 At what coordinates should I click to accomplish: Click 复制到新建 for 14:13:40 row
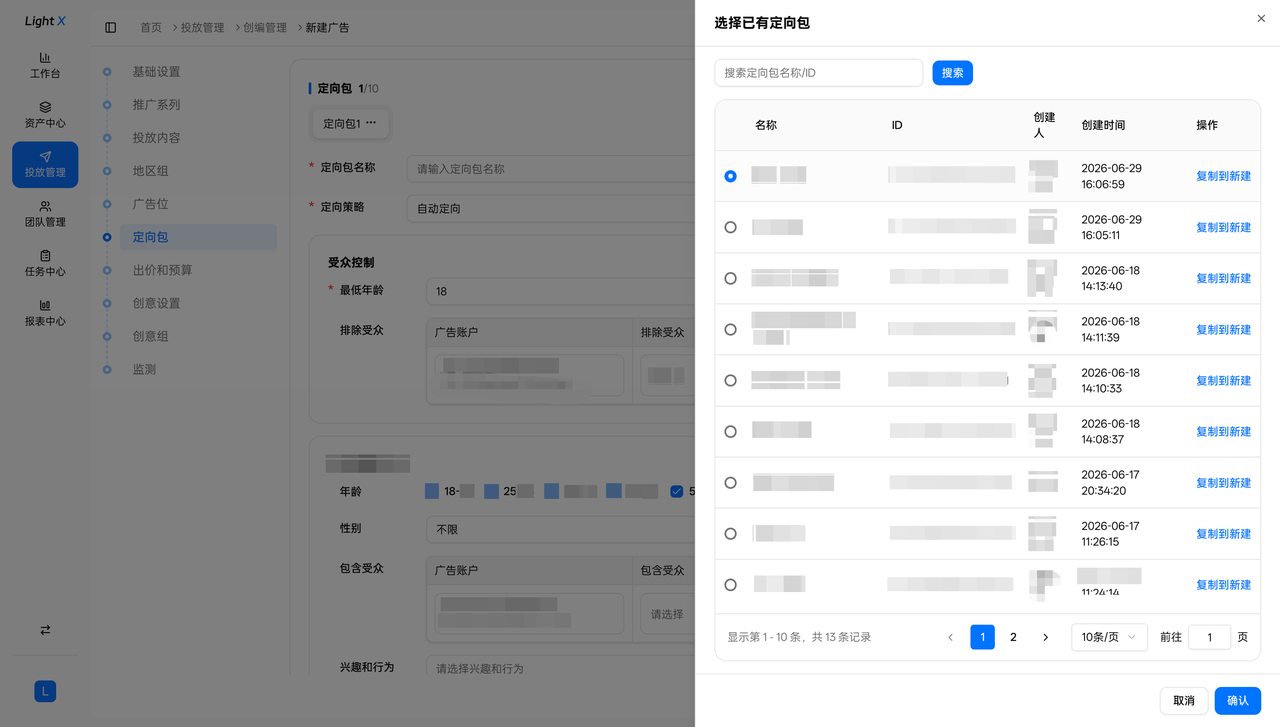point(1223,278)
